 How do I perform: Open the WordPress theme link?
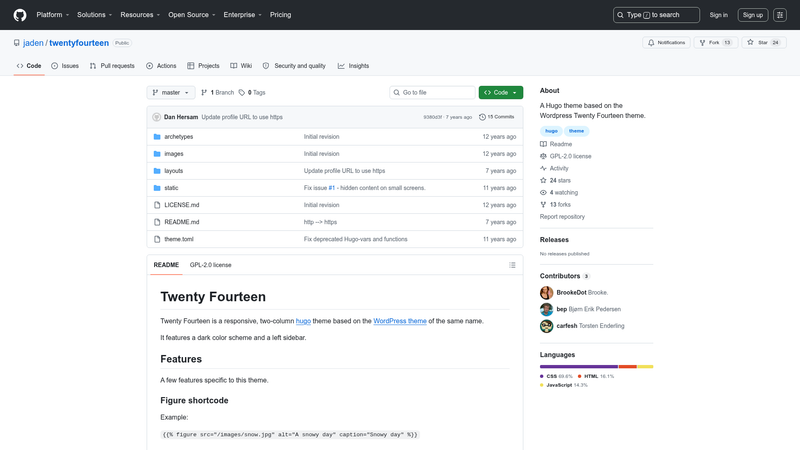click(x=399, y=321)
